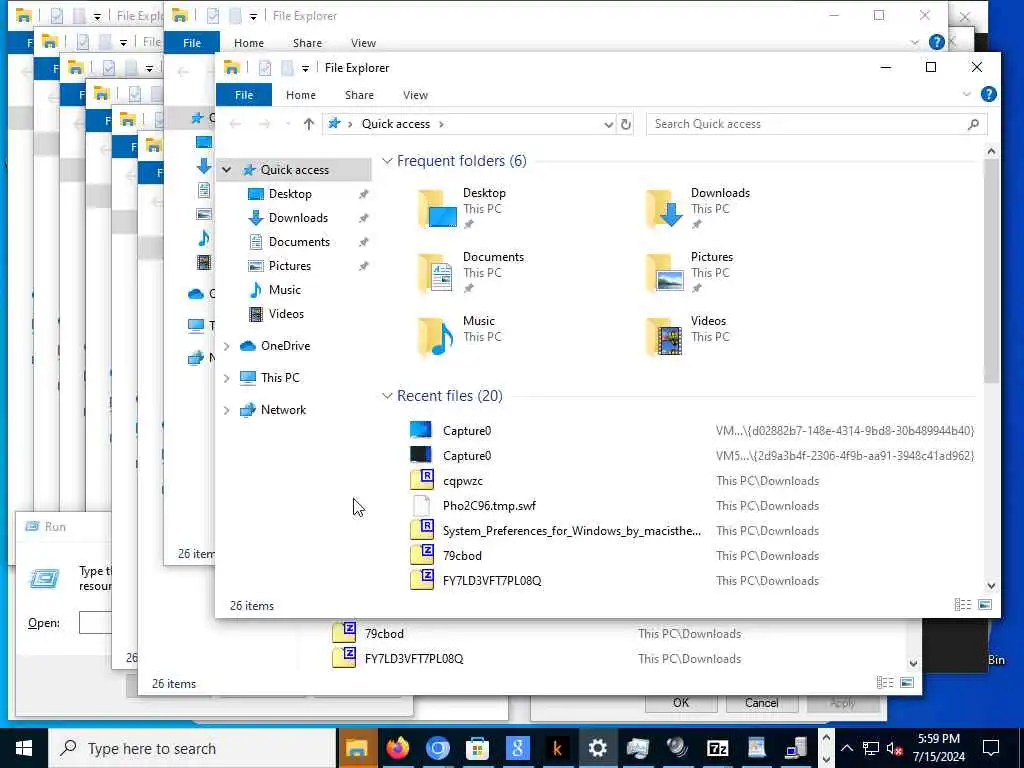Click Quick access in the address bar
This screenshot has width=1024, height=768.
click(396, 124)
